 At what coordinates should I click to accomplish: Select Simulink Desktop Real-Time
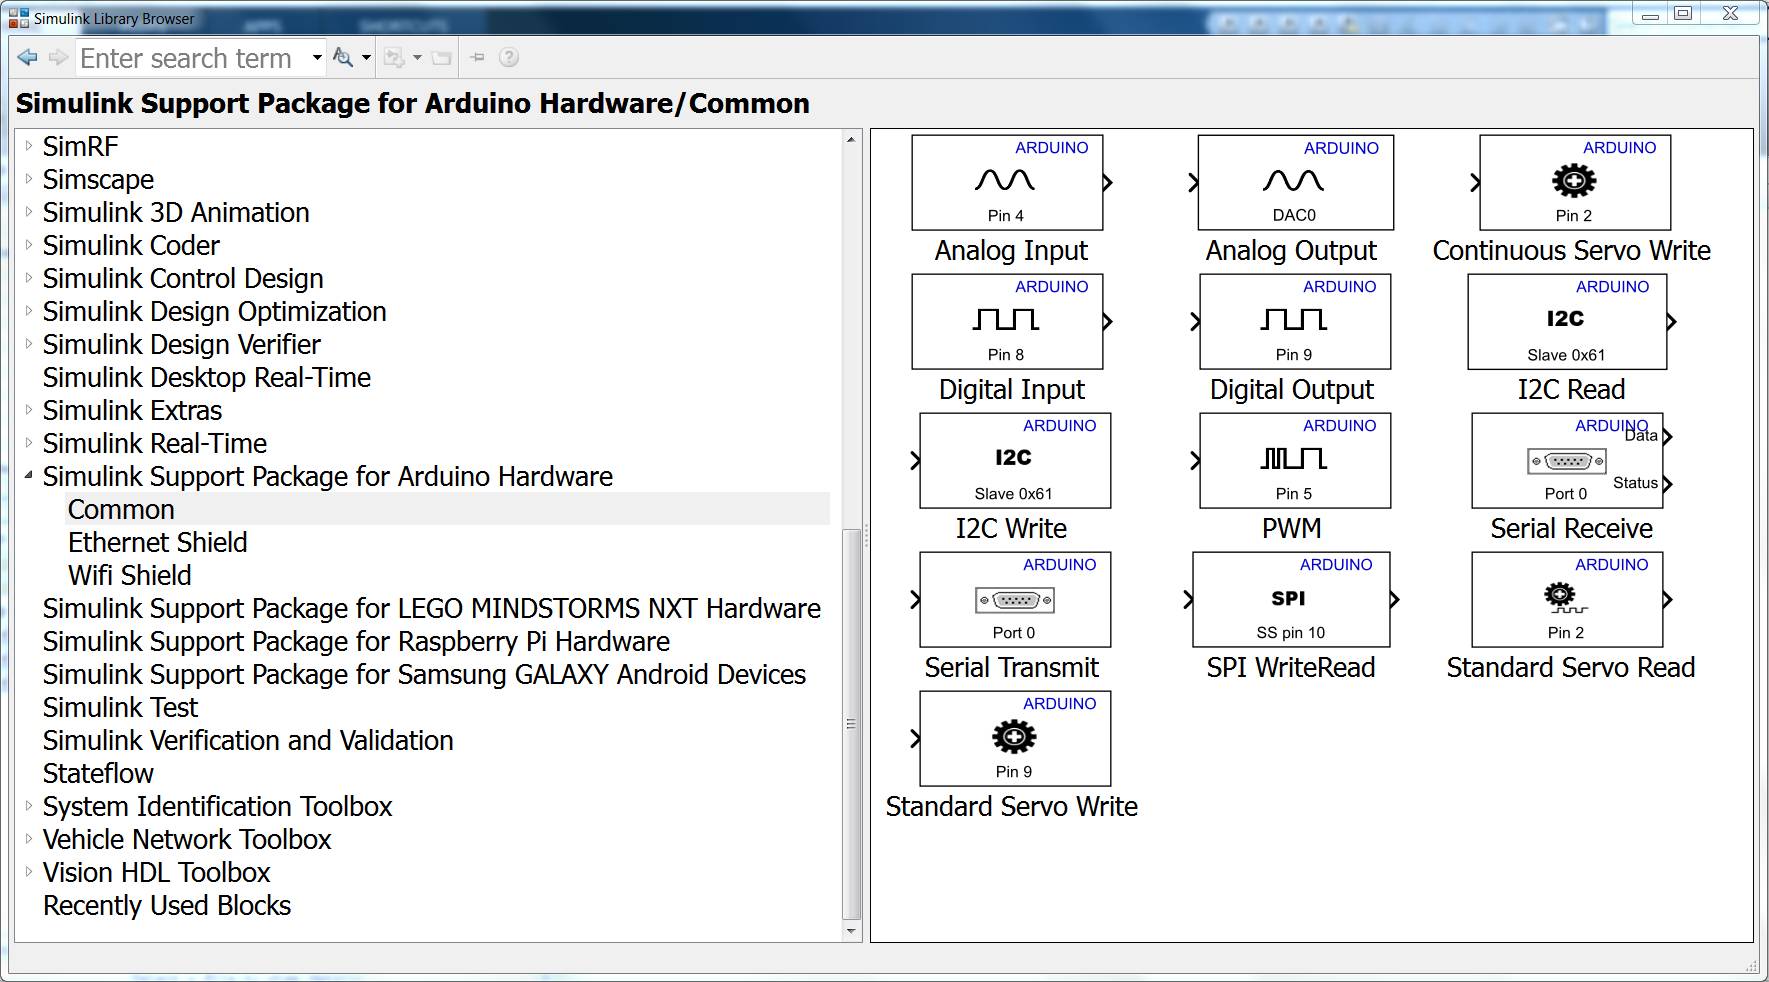[207, 377]
